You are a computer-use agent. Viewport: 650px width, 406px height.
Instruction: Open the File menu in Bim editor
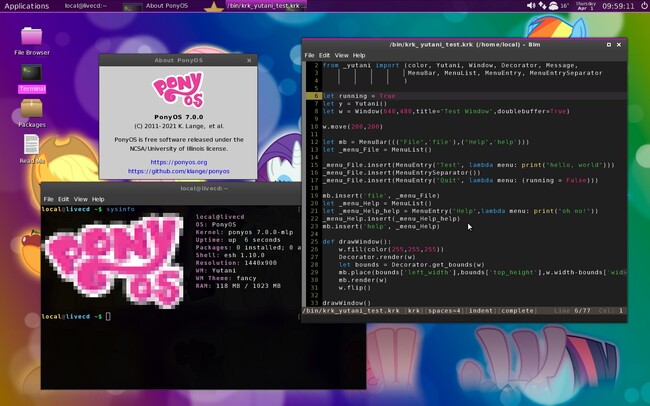[x=309, y=55]
